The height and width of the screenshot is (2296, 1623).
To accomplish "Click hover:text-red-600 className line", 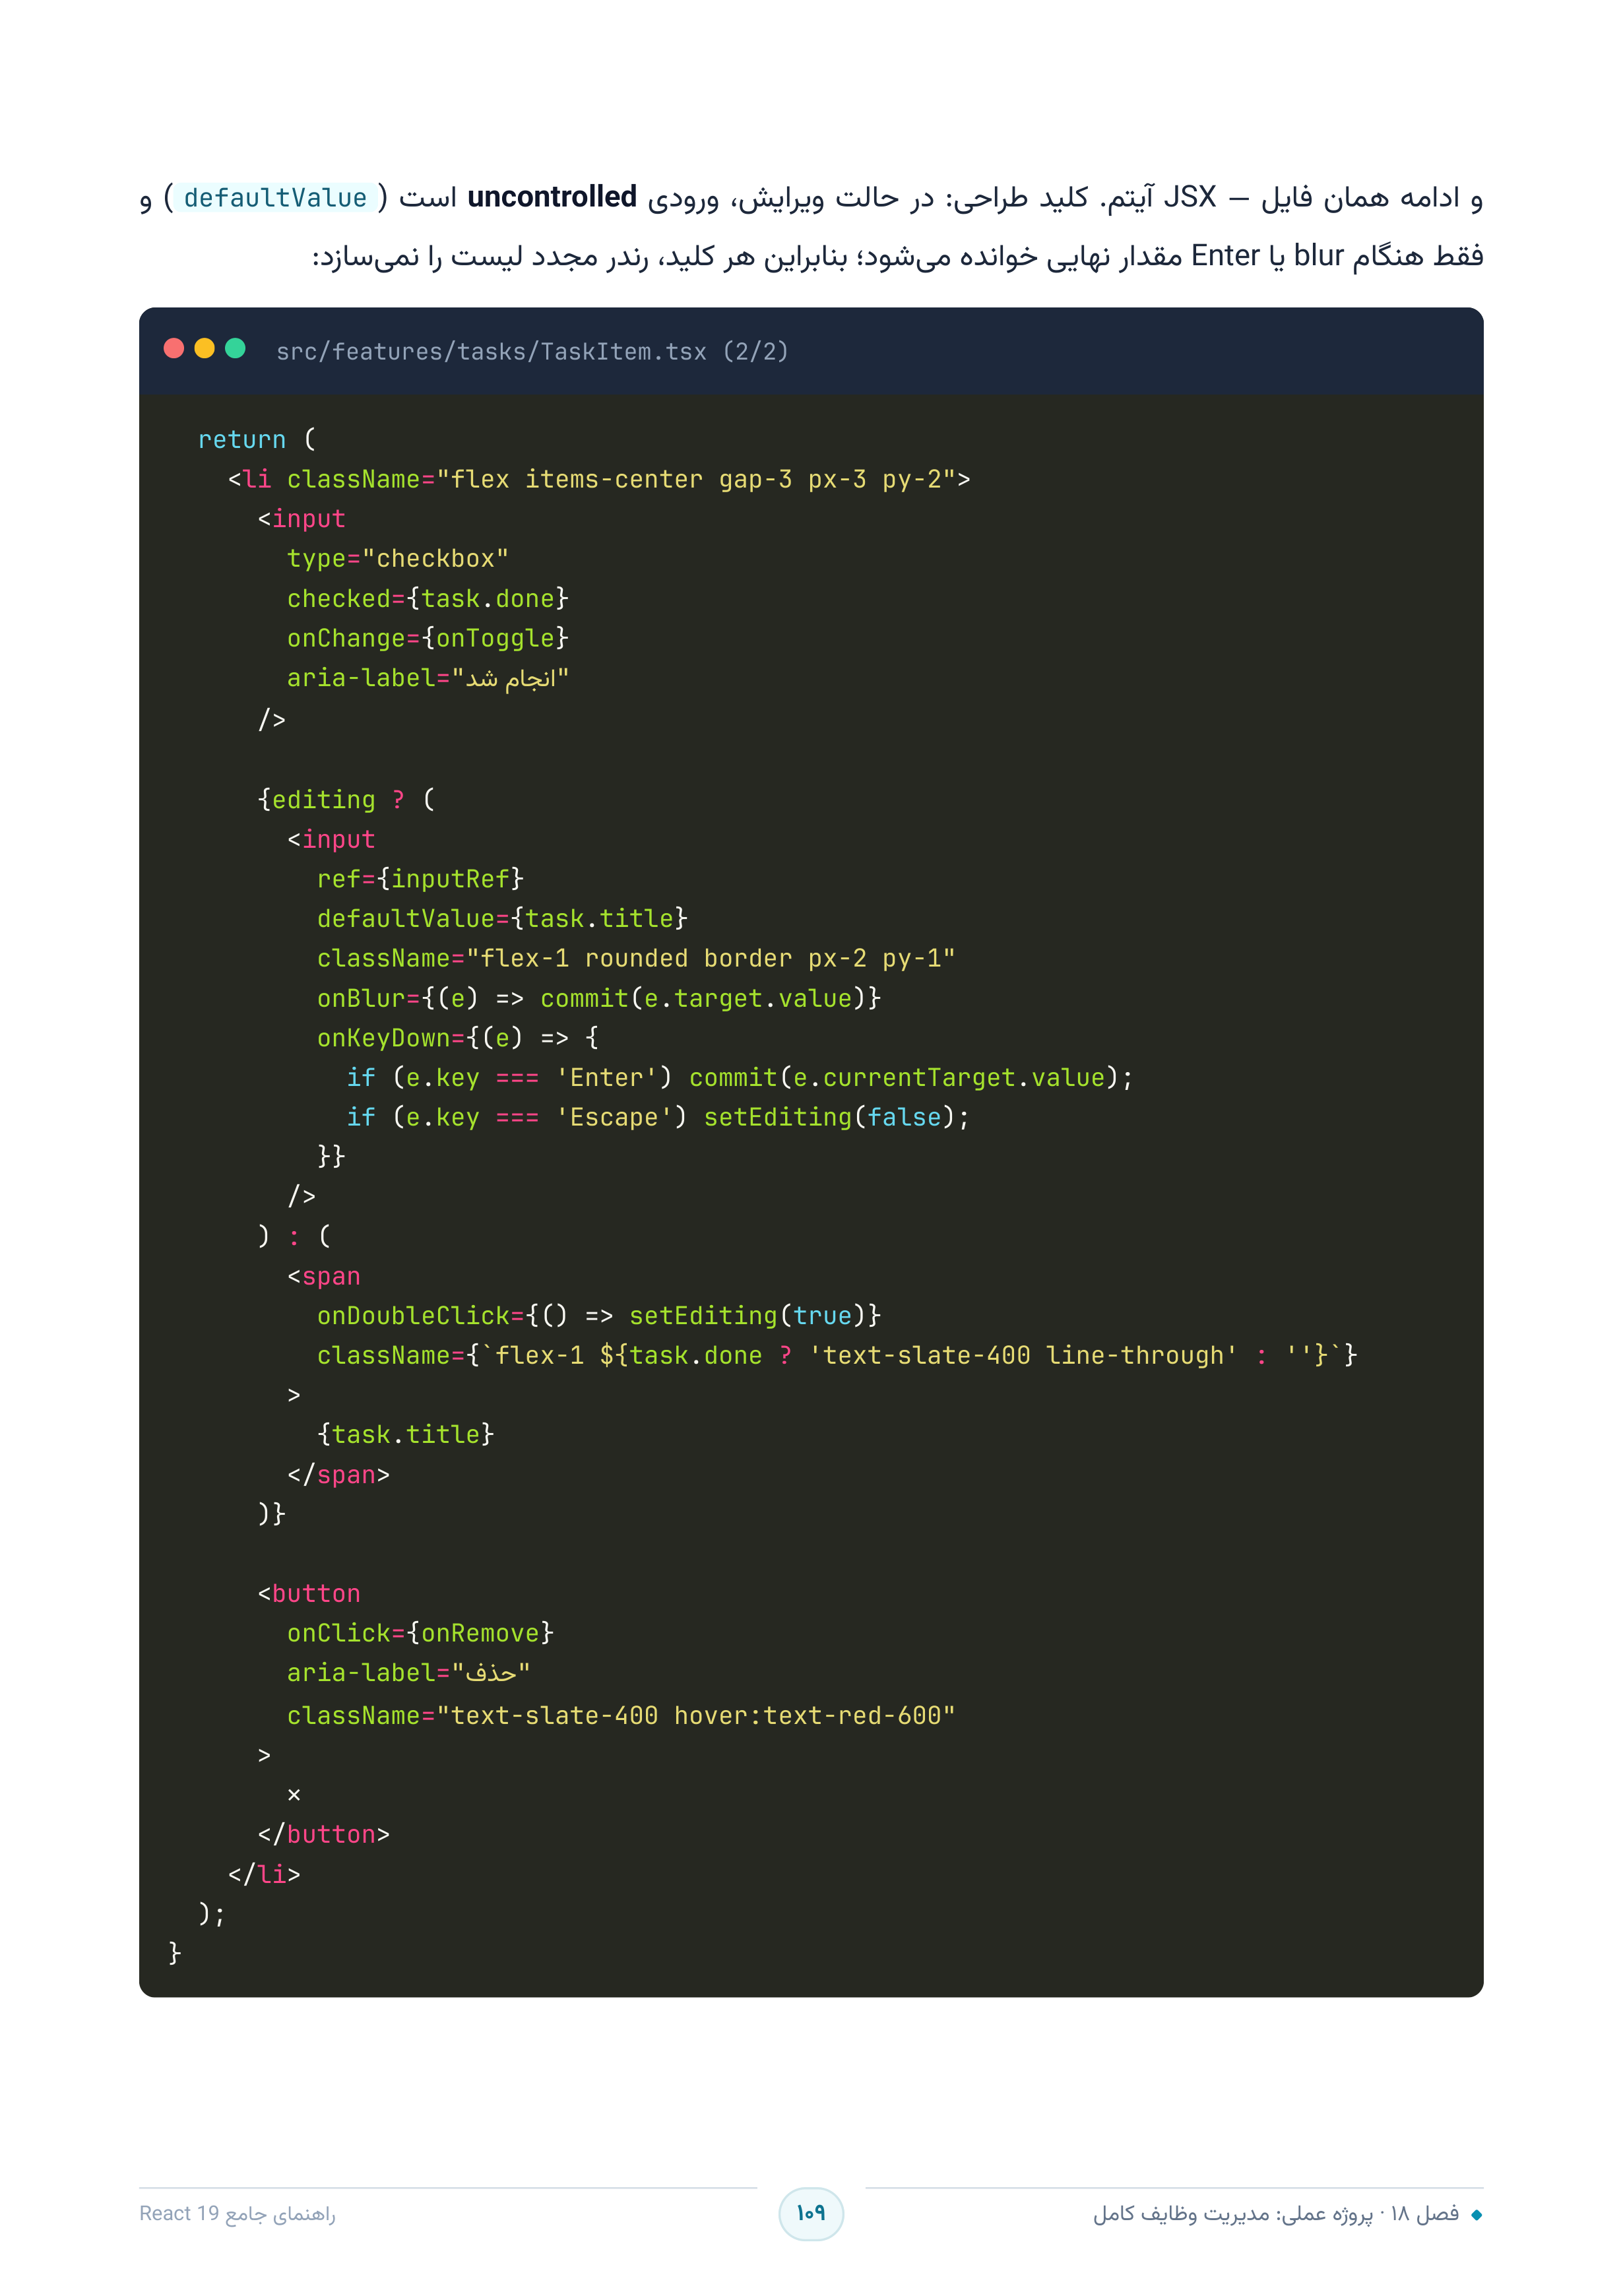I will (621, 1715).
